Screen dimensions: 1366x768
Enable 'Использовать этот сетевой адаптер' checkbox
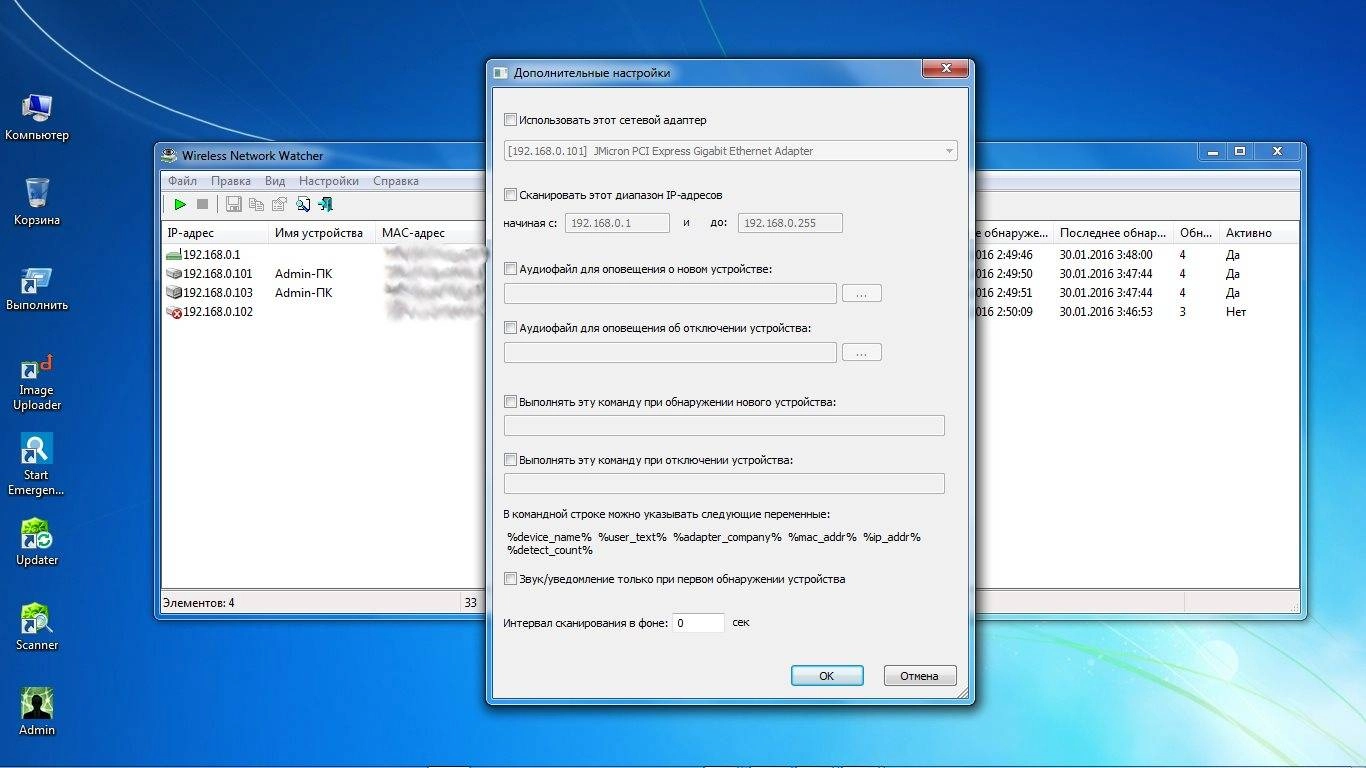(511, 120)
